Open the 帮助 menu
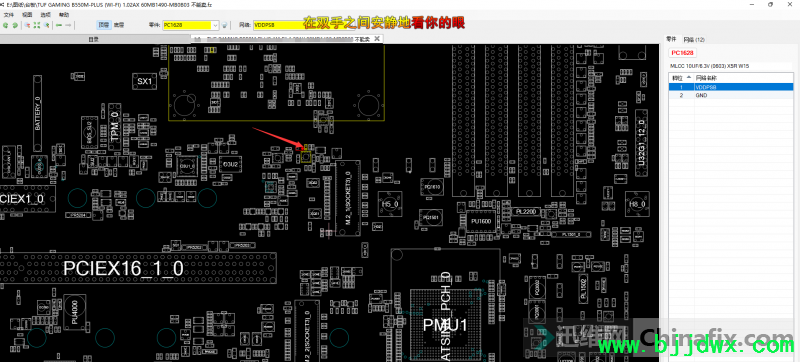Viewport: 800px width, 362px height. (64, 15)
